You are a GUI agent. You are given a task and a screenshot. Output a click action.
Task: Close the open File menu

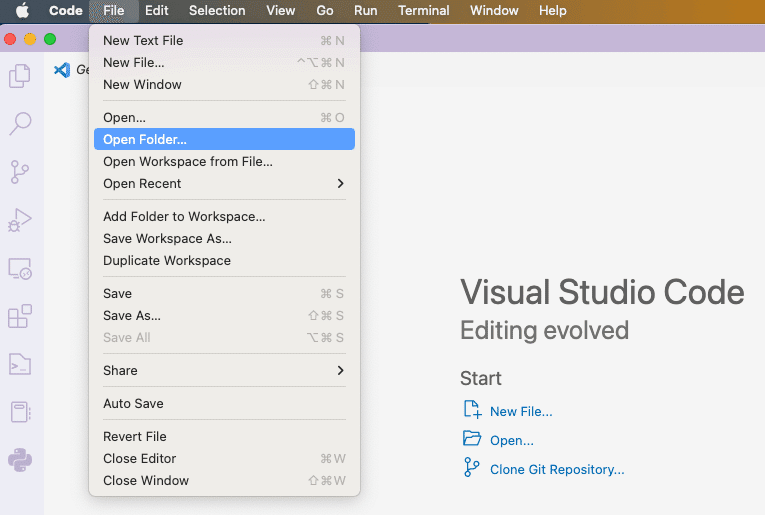(114, 11)
